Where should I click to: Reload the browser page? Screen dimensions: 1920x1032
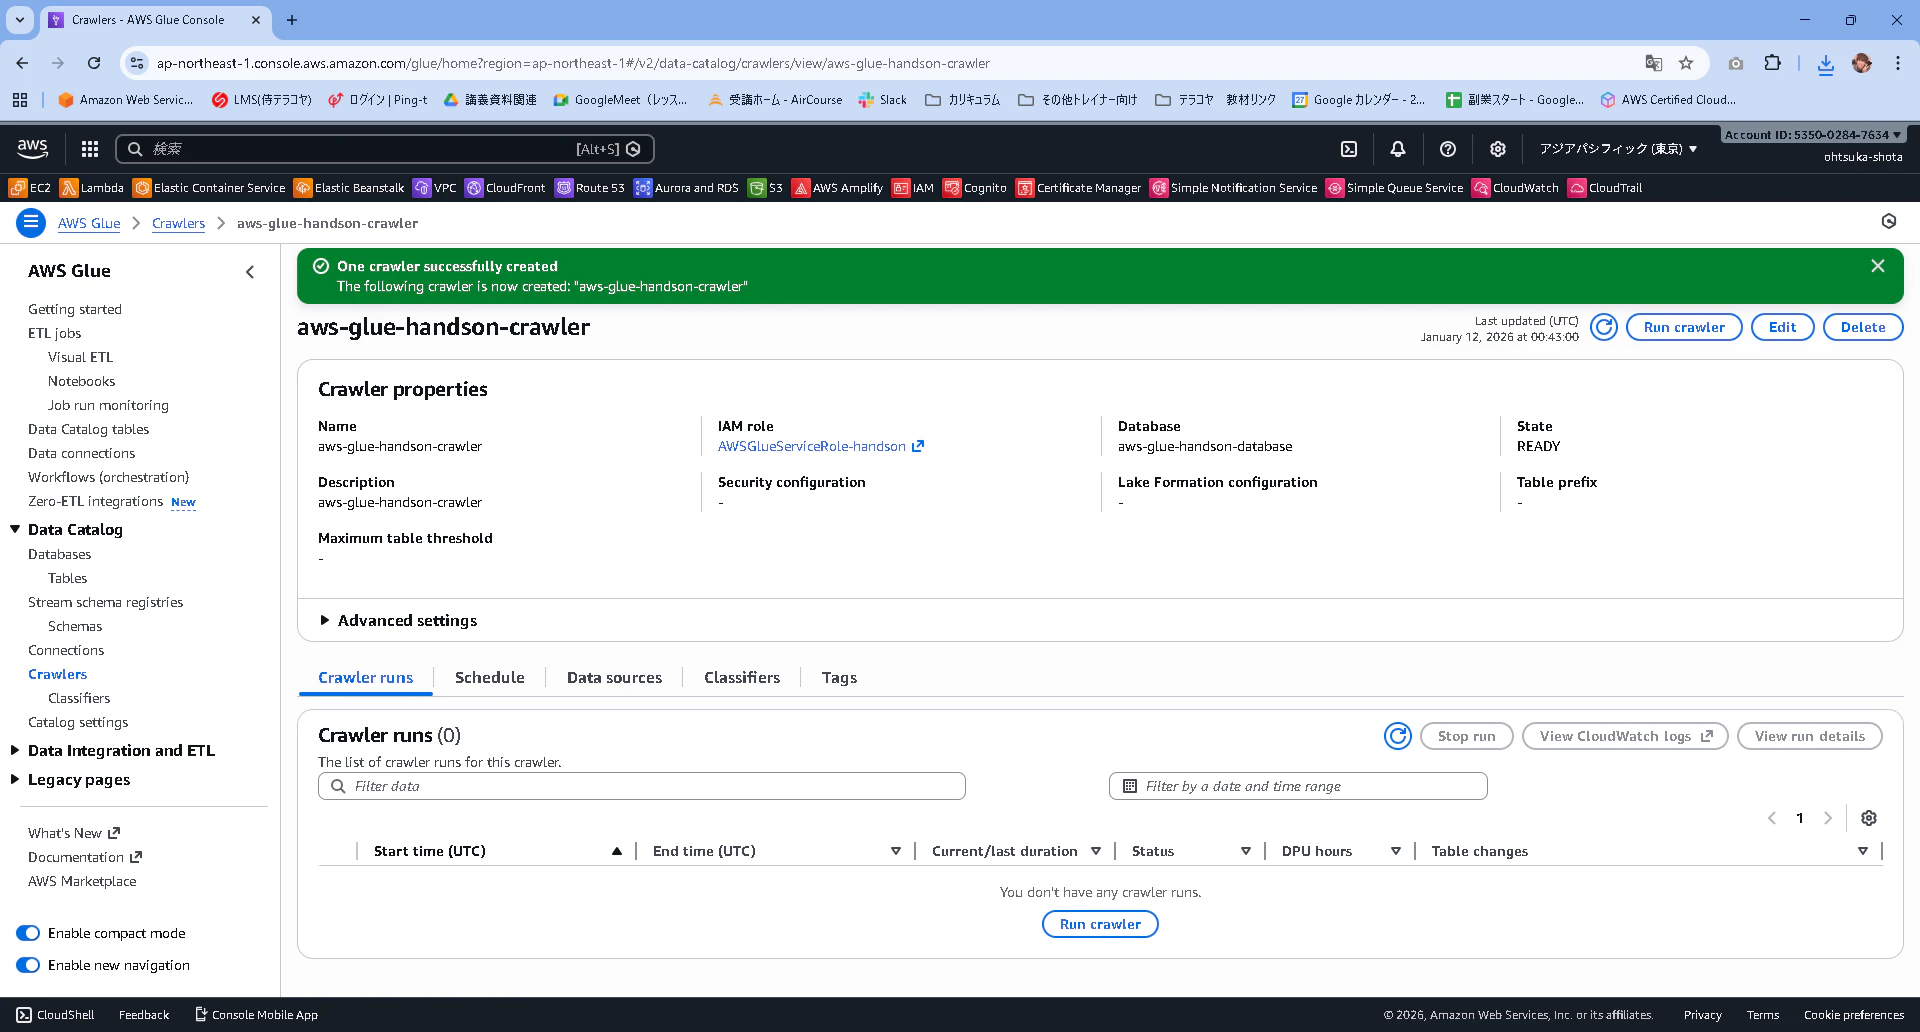(94, 63)
